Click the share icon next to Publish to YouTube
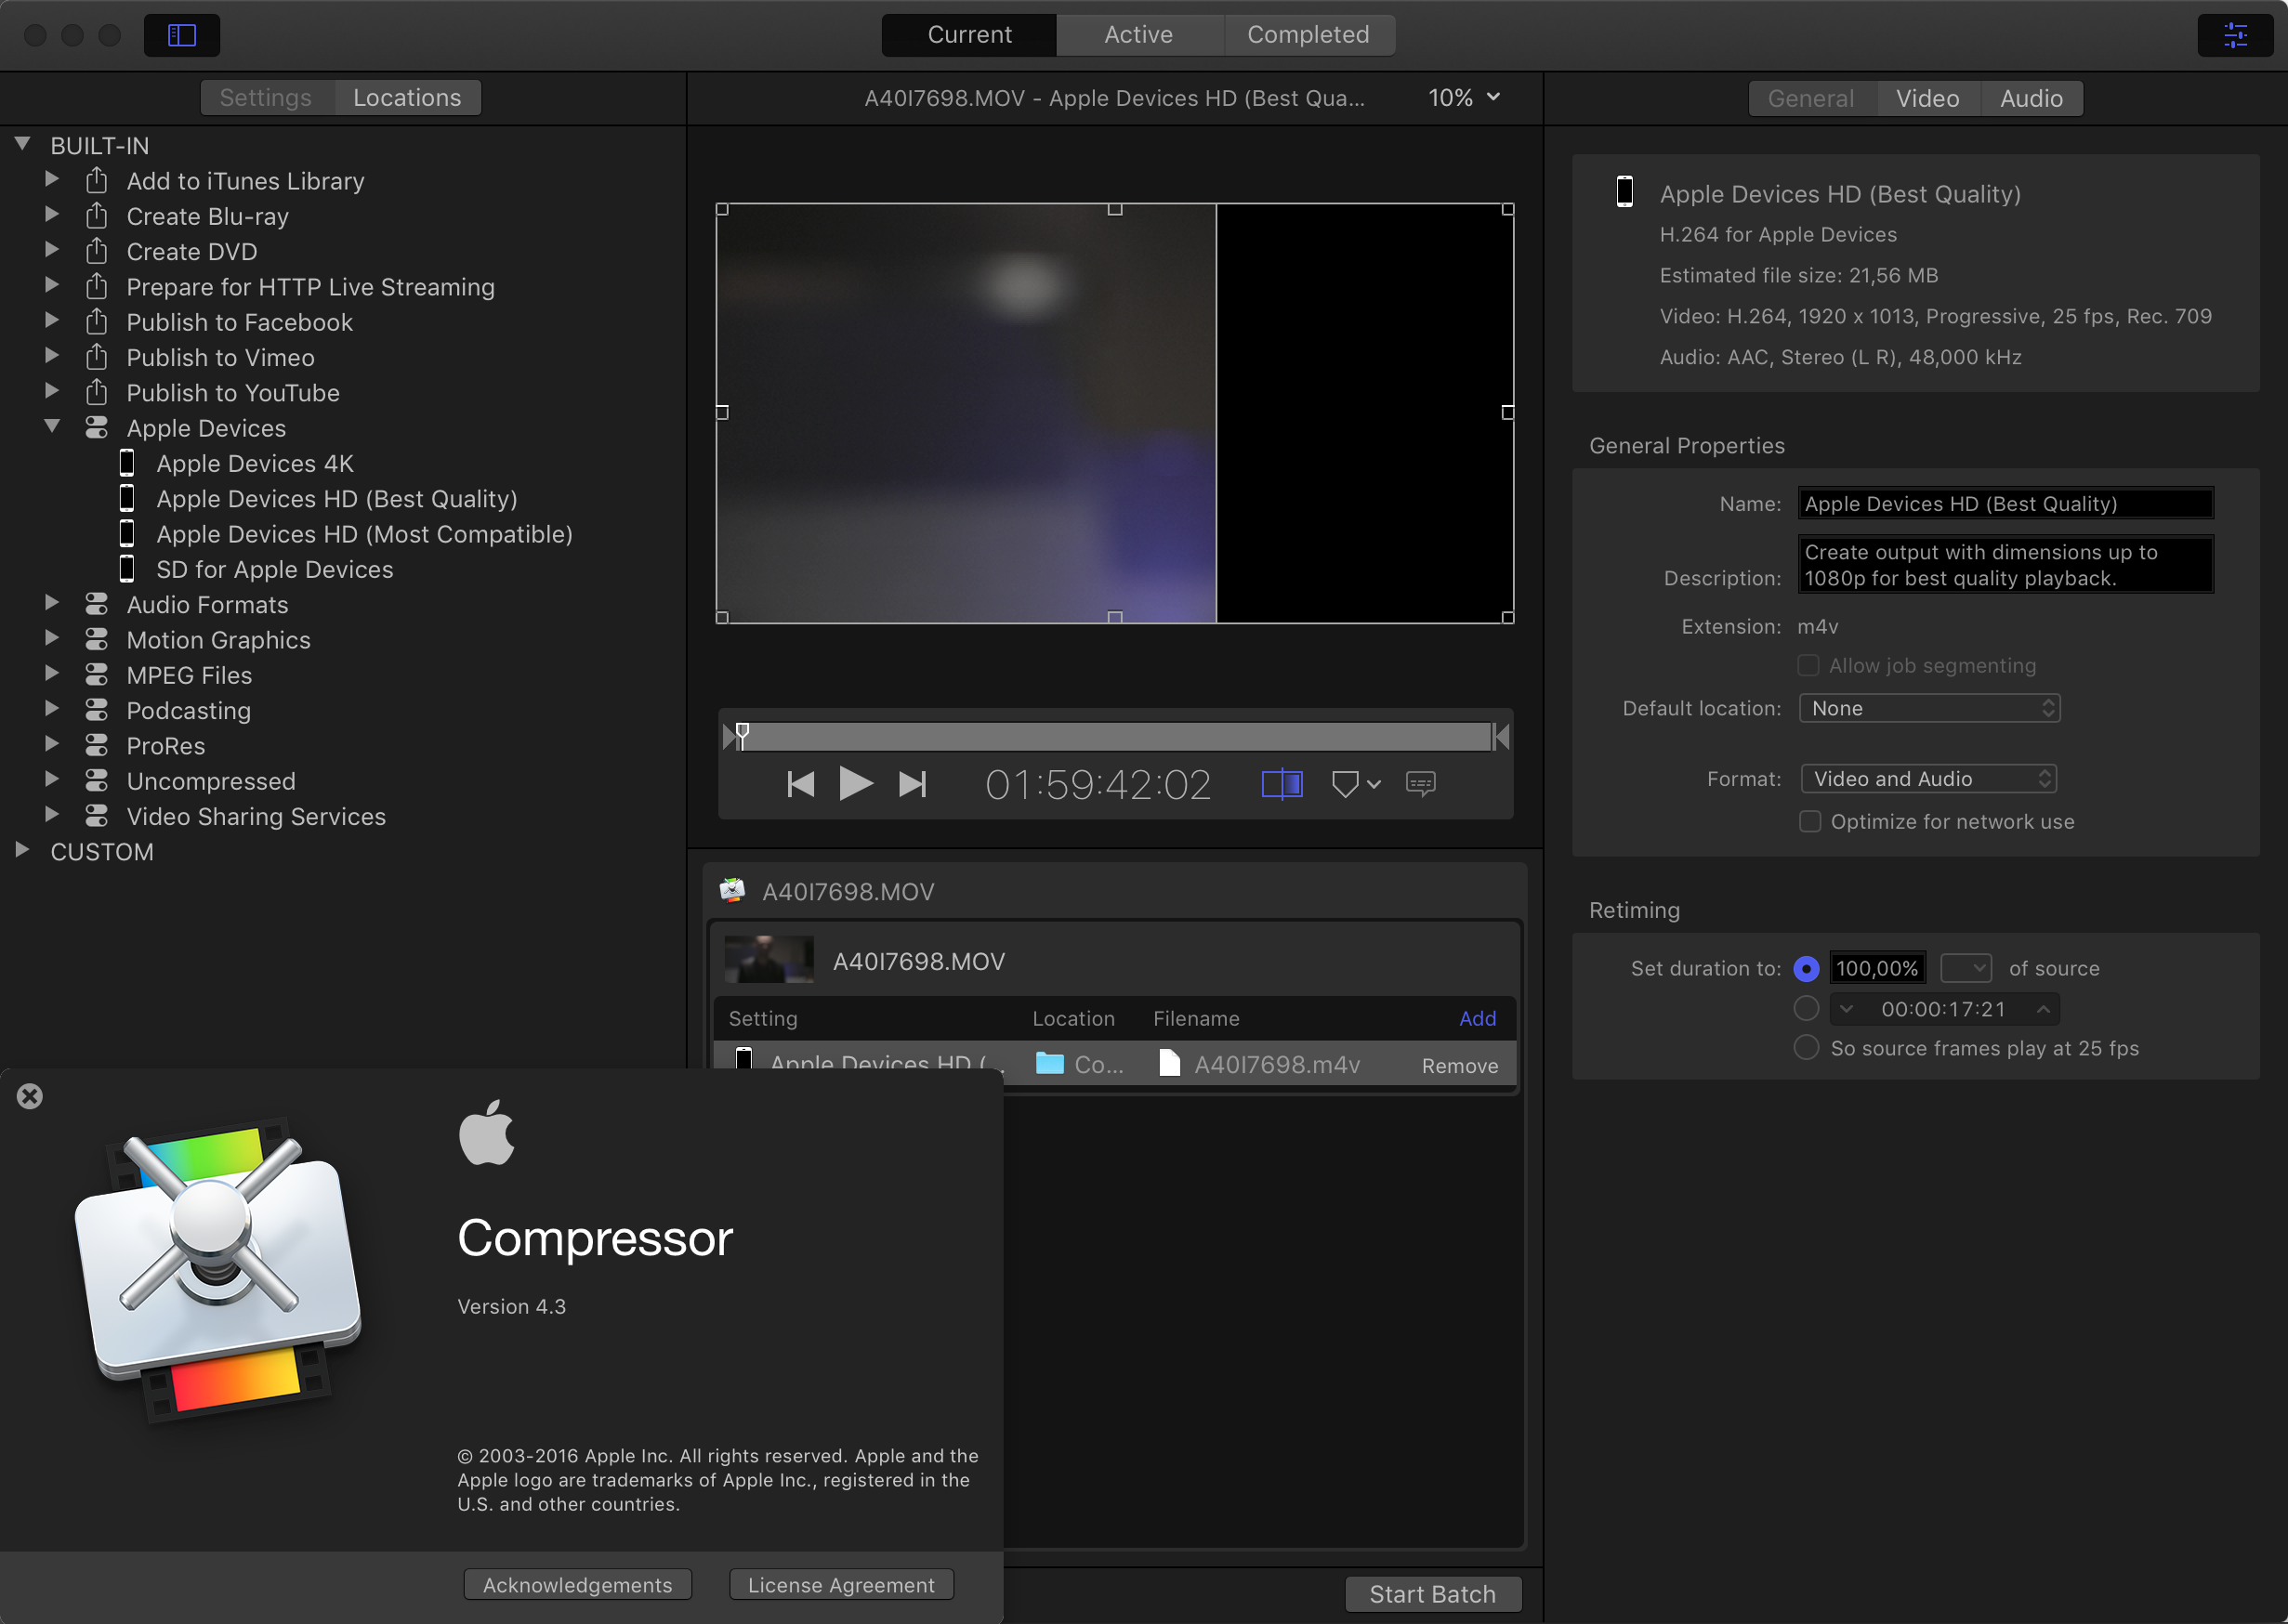The width and height of the screenshot is (2288, 1624). [96, 392]
